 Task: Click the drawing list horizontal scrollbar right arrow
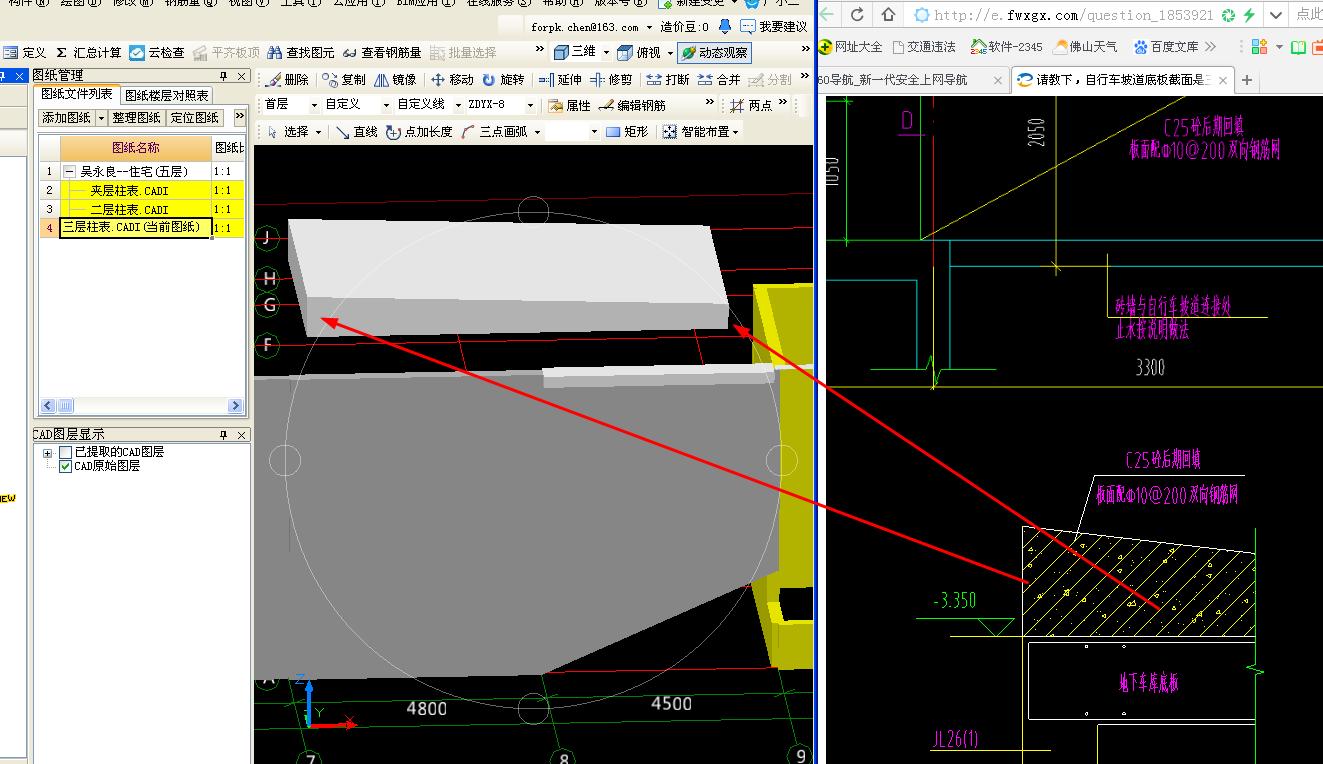click(x=236, y=406)
